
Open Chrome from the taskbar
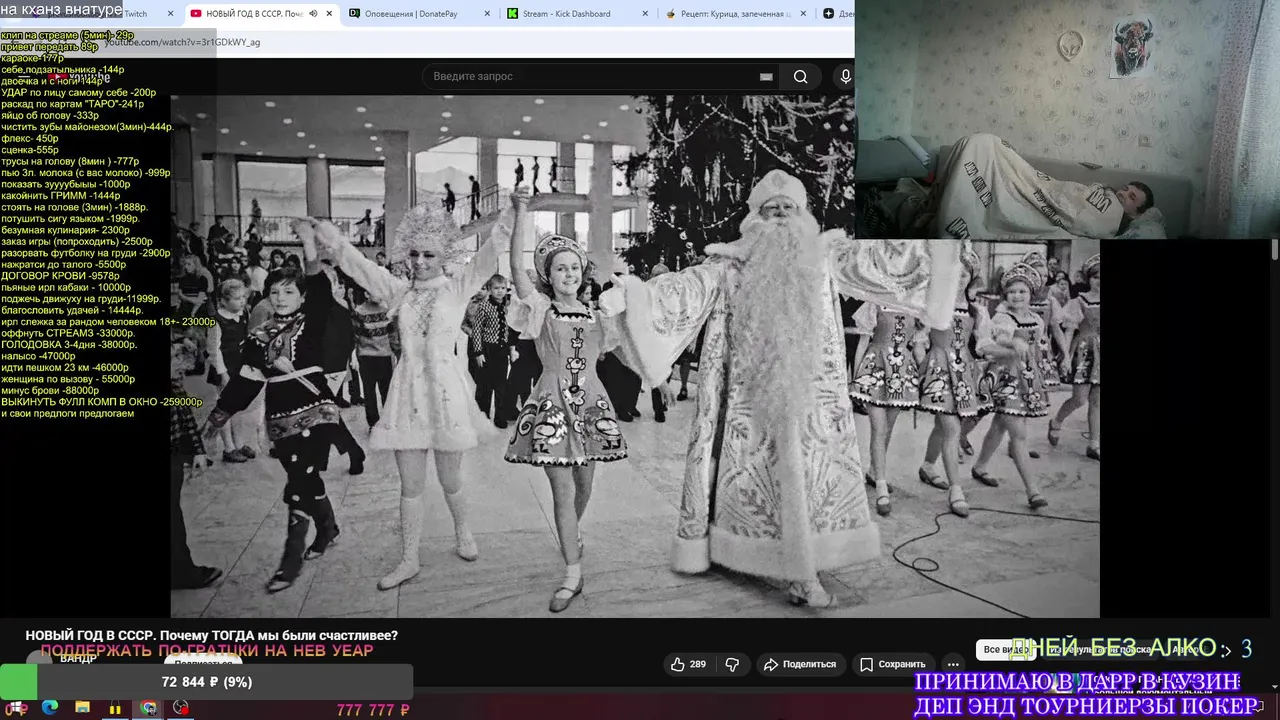[x=148, y=708]
